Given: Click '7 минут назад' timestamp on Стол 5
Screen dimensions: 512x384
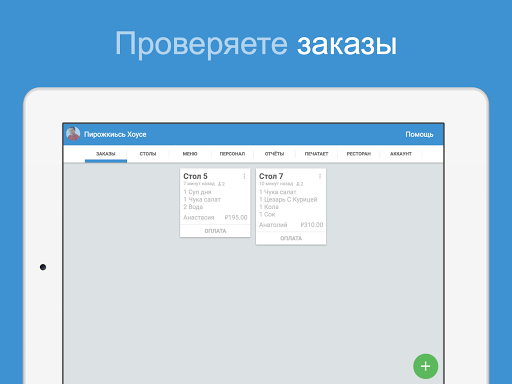Looking at the screenshot, I should pos(199,184).
